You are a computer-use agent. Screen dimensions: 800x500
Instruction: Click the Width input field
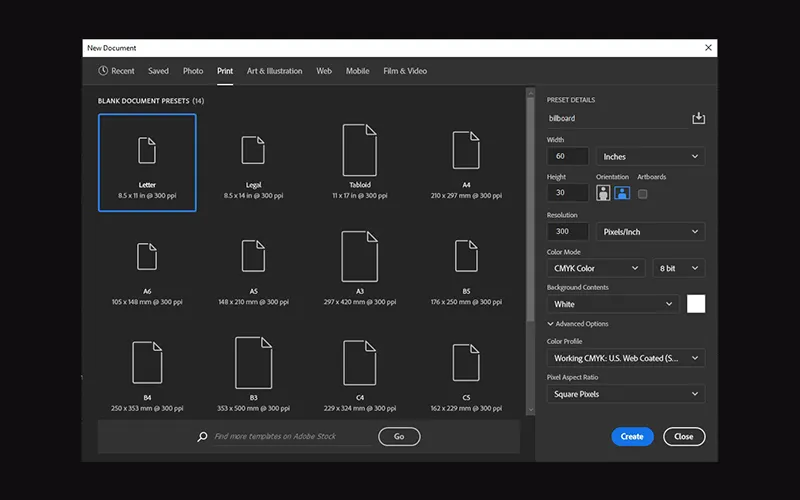click(568, 156)
